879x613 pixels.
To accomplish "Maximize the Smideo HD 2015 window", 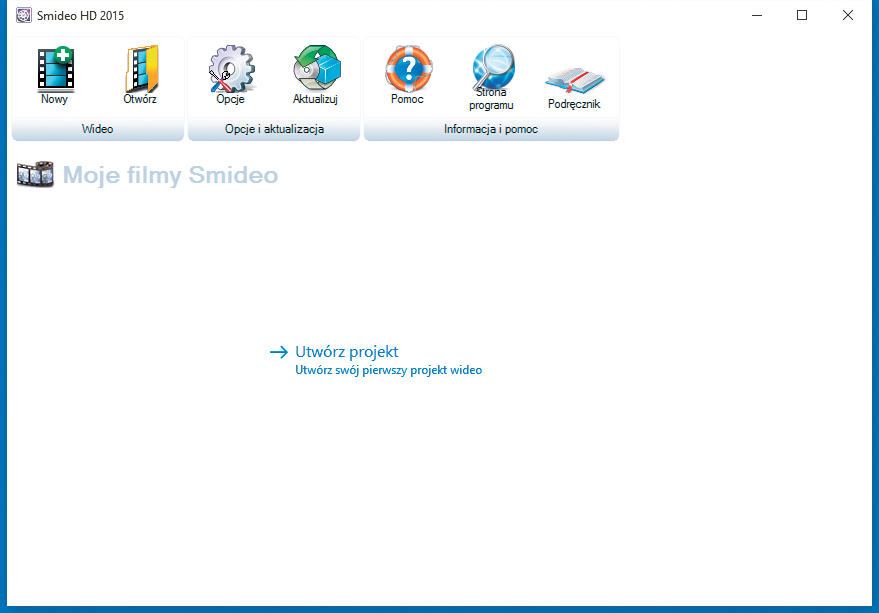I will tap(802, 15).
